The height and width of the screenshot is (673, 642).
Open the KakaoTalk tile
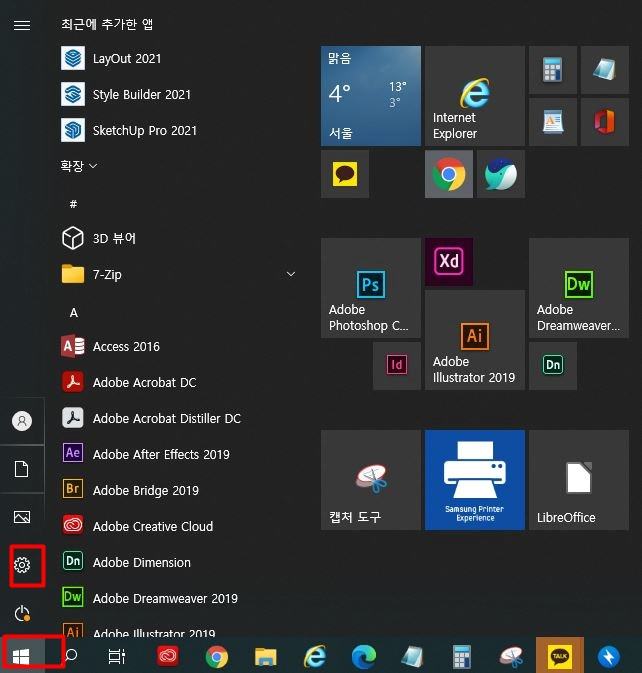point(345,174)
